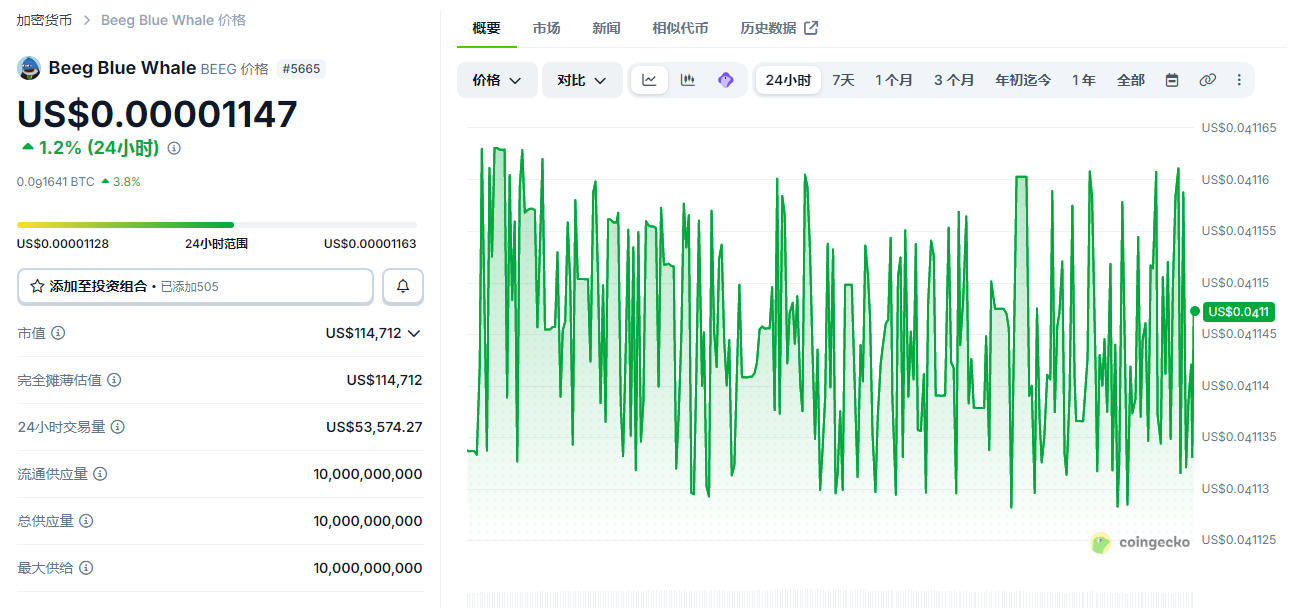Select the 1个月 time range

click(x=894, y=80)
